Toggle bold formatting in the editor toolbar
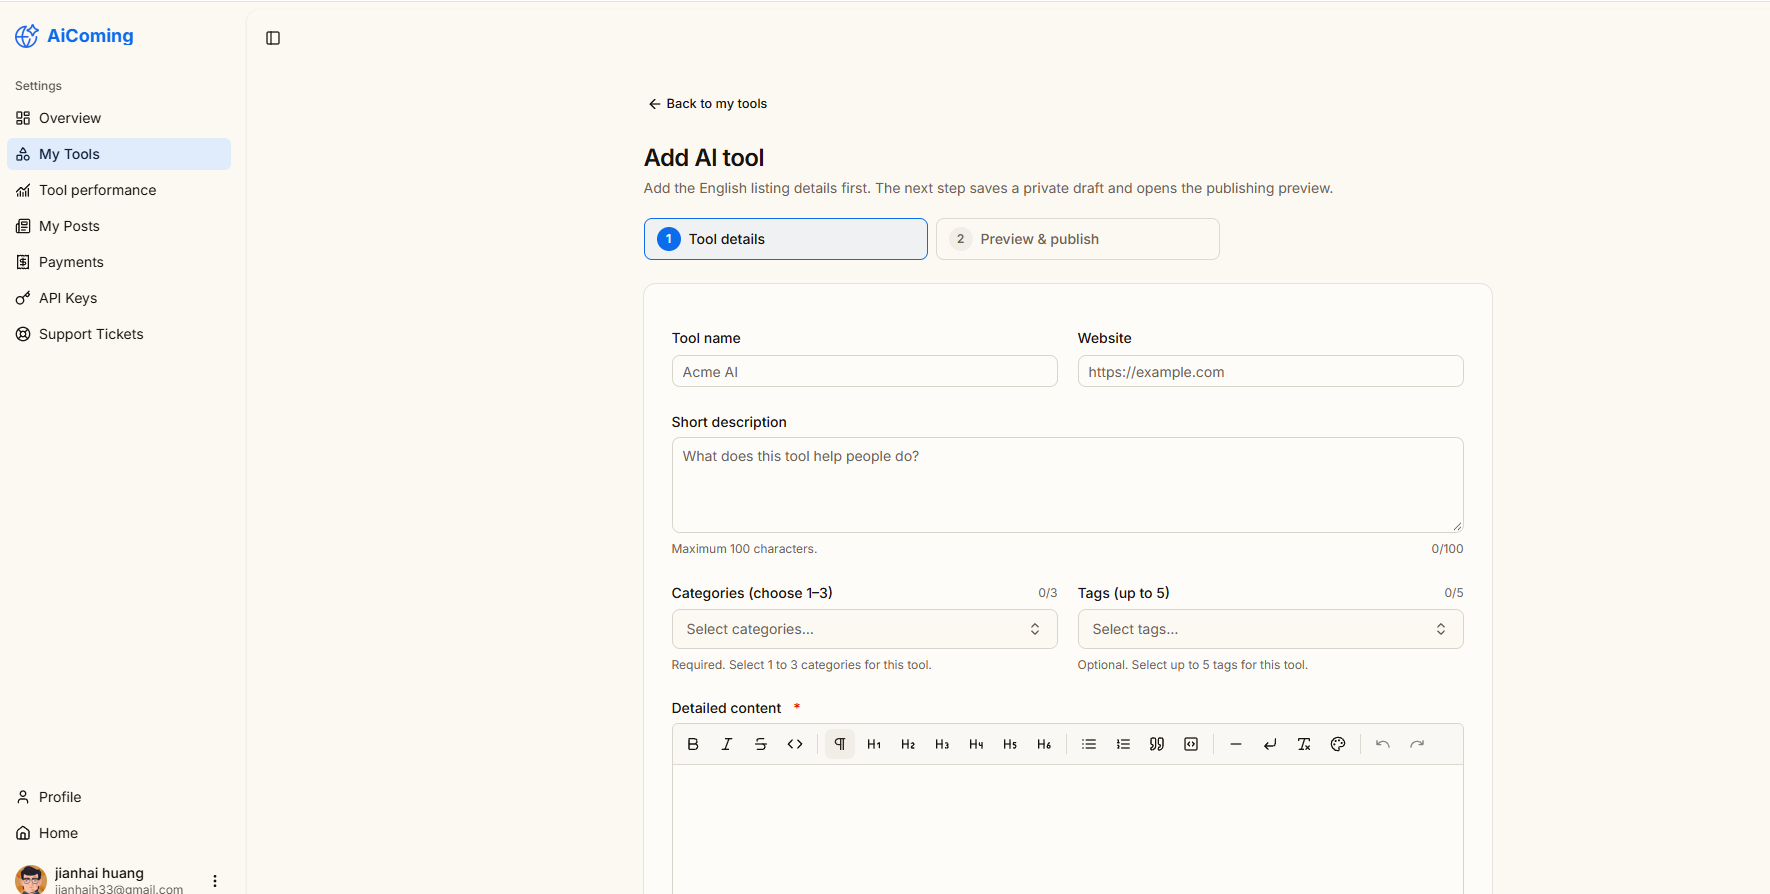The image size is (1770, 894). click(x=693, y=744)
